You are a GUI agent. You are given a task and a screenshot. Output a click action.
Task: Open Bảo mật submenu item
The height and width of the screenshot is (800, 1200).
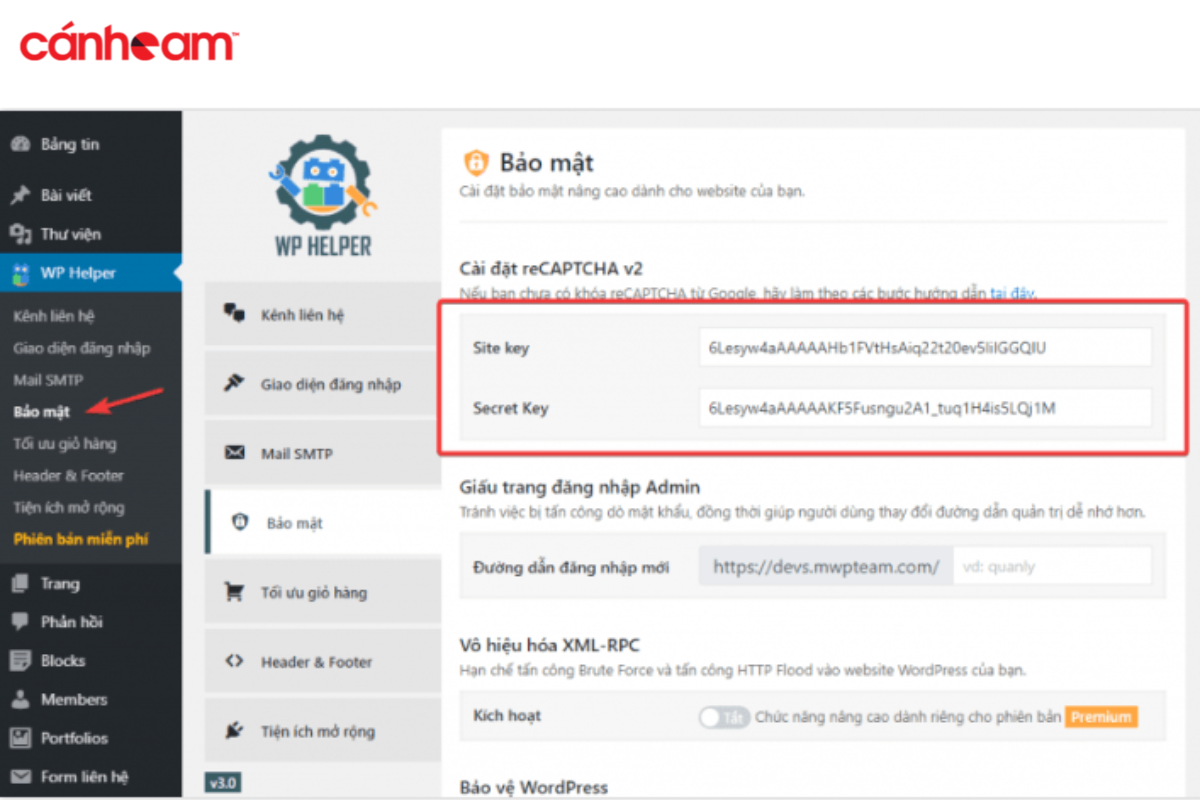pyautogui.click(x=42, y=411)
